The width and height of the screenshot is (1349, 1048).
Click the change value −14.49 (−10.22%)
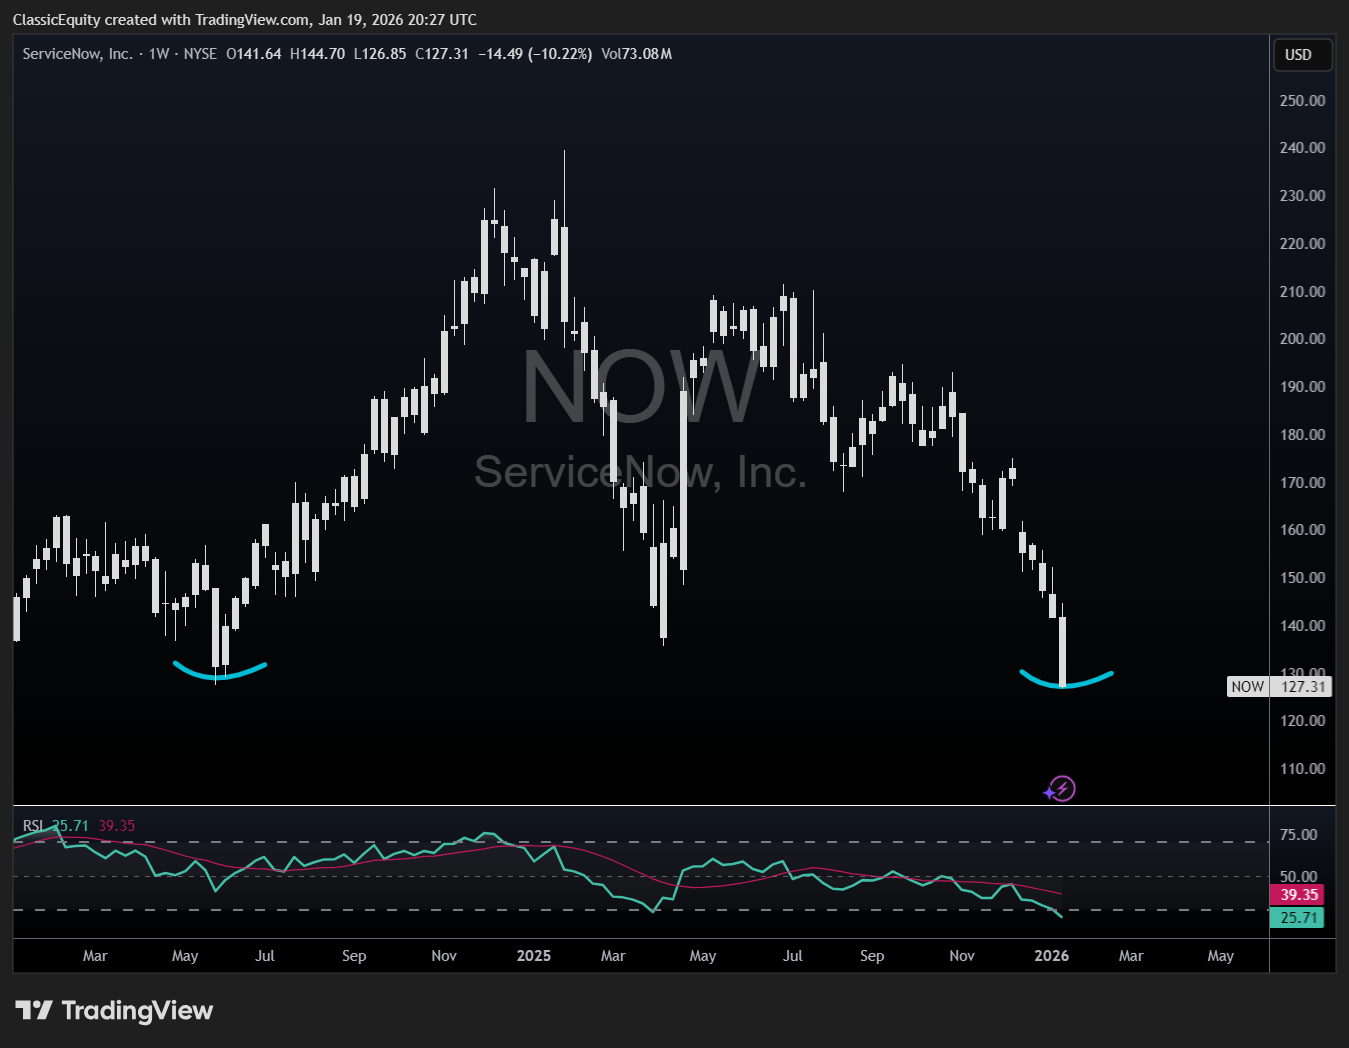point(535,54)
